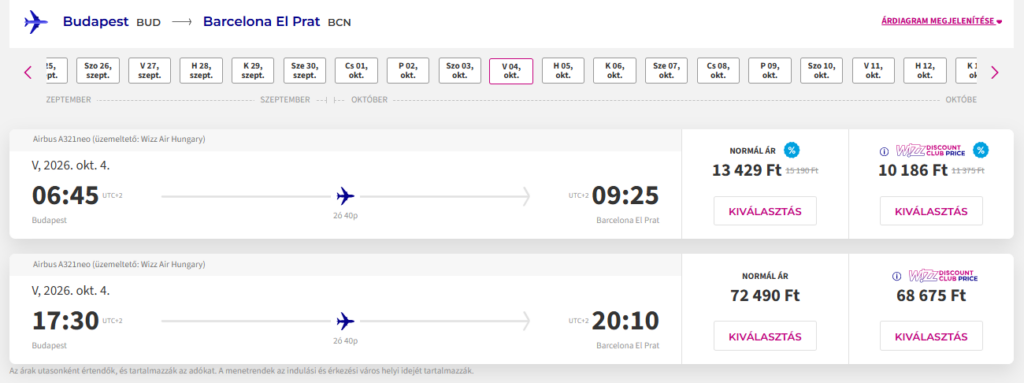
Task: Choose the 72 490 Ft normal price fare
Action: tap(765, 336)
